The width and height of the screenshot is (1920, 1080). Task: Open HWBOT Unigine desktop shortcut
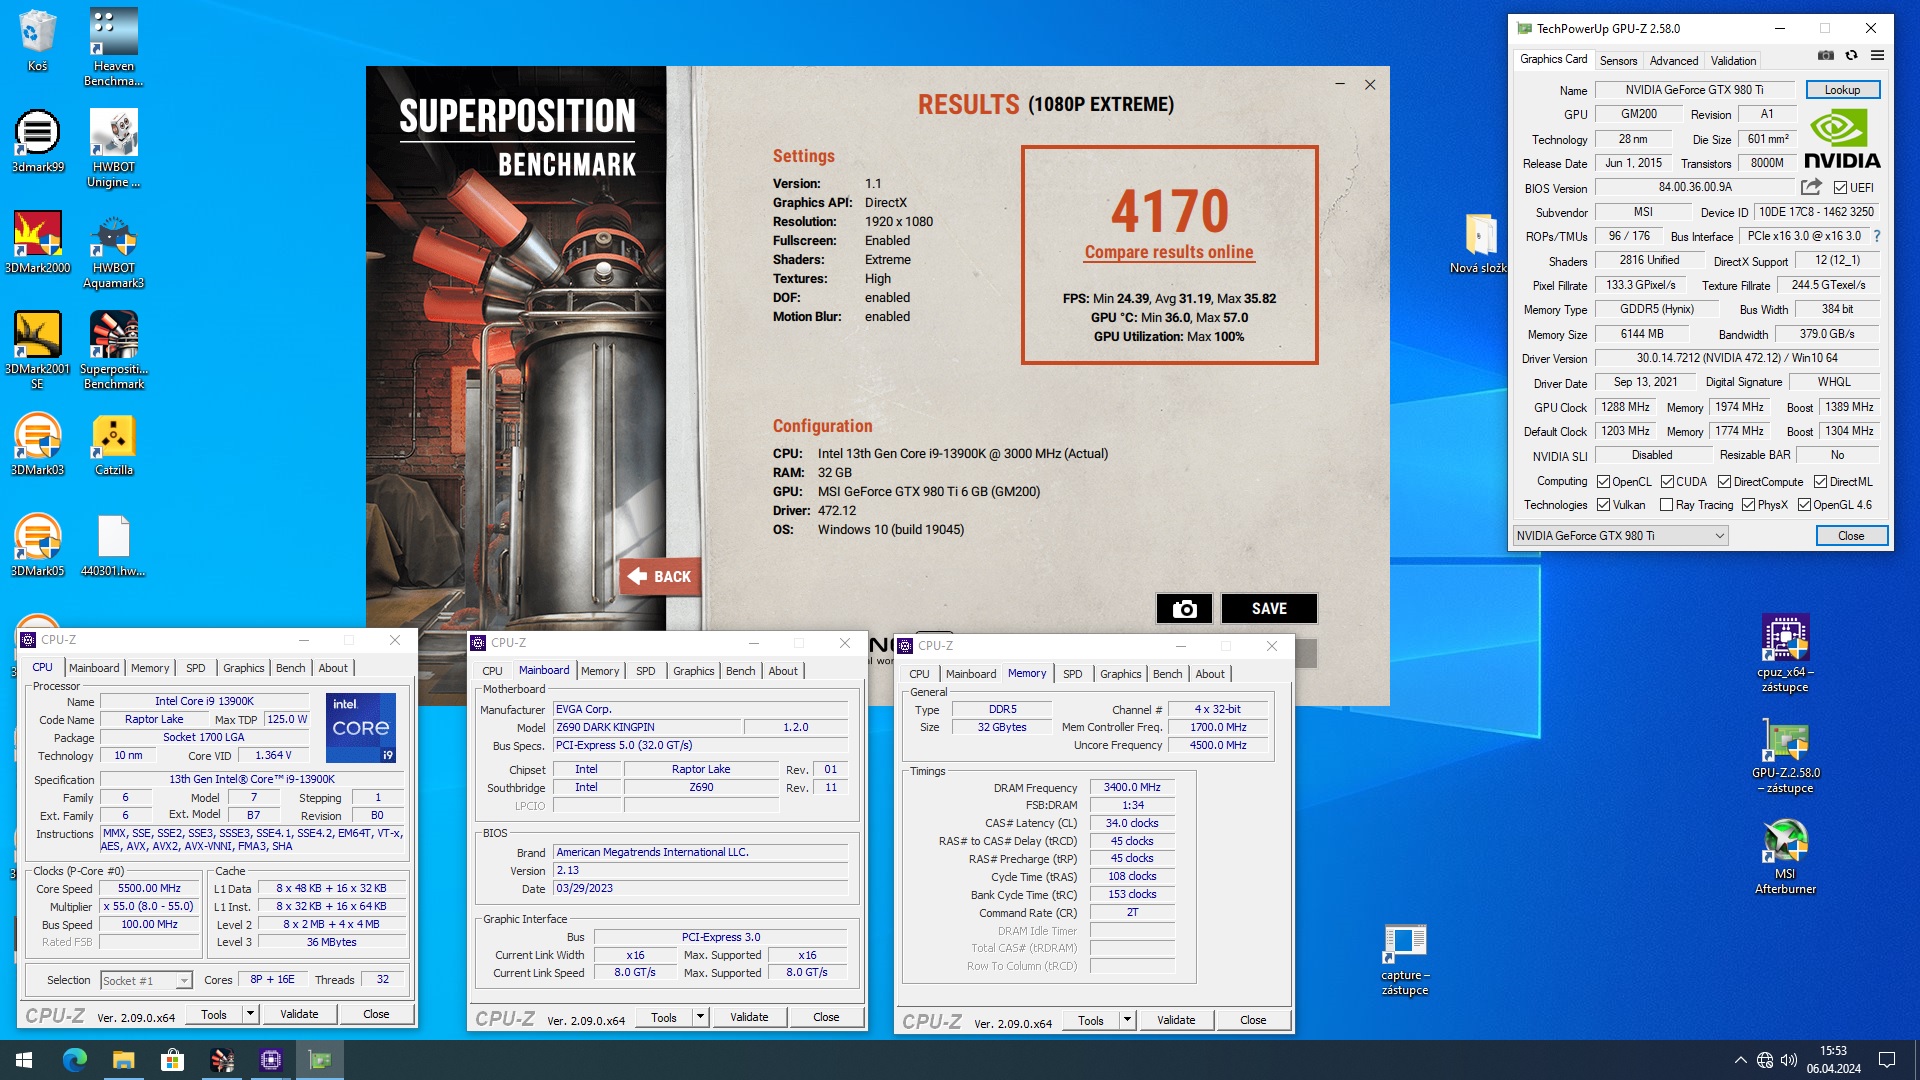113,148
